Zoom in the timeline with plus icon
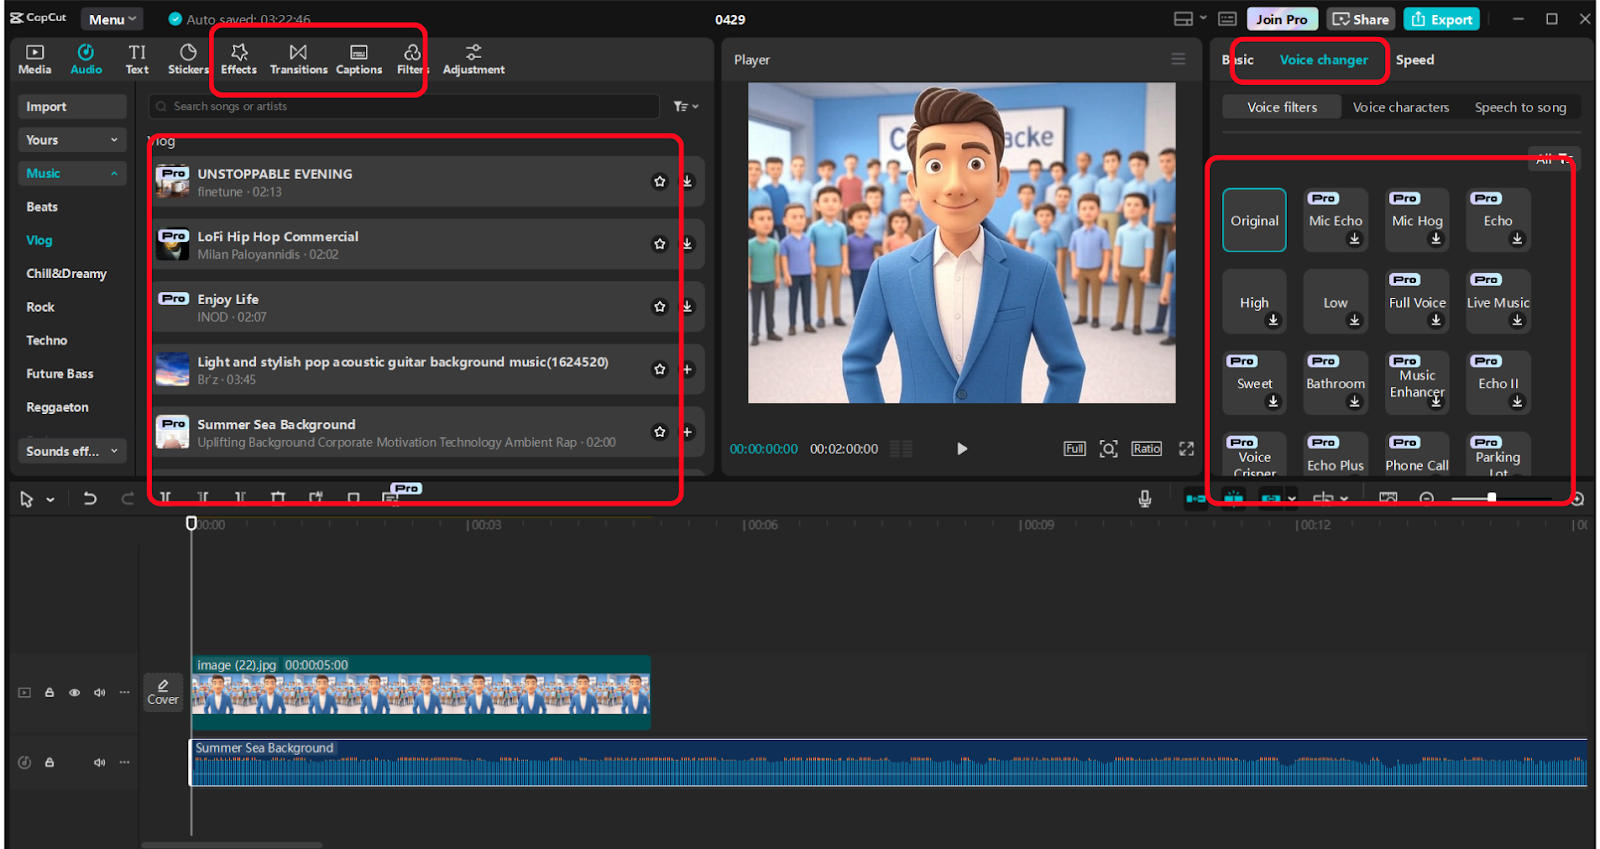Screen dimensions: 1600x849 (1577, 498)
